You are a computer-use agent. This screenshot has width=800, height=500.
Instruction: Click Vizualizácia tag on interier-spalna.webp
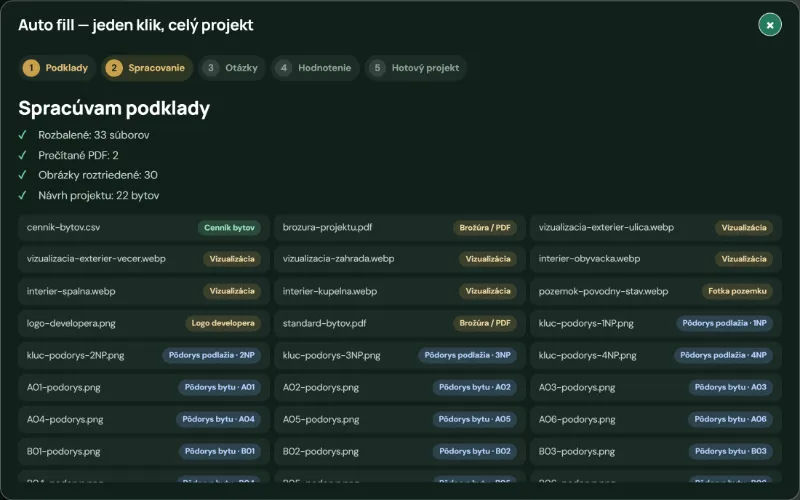pos(232,291)
